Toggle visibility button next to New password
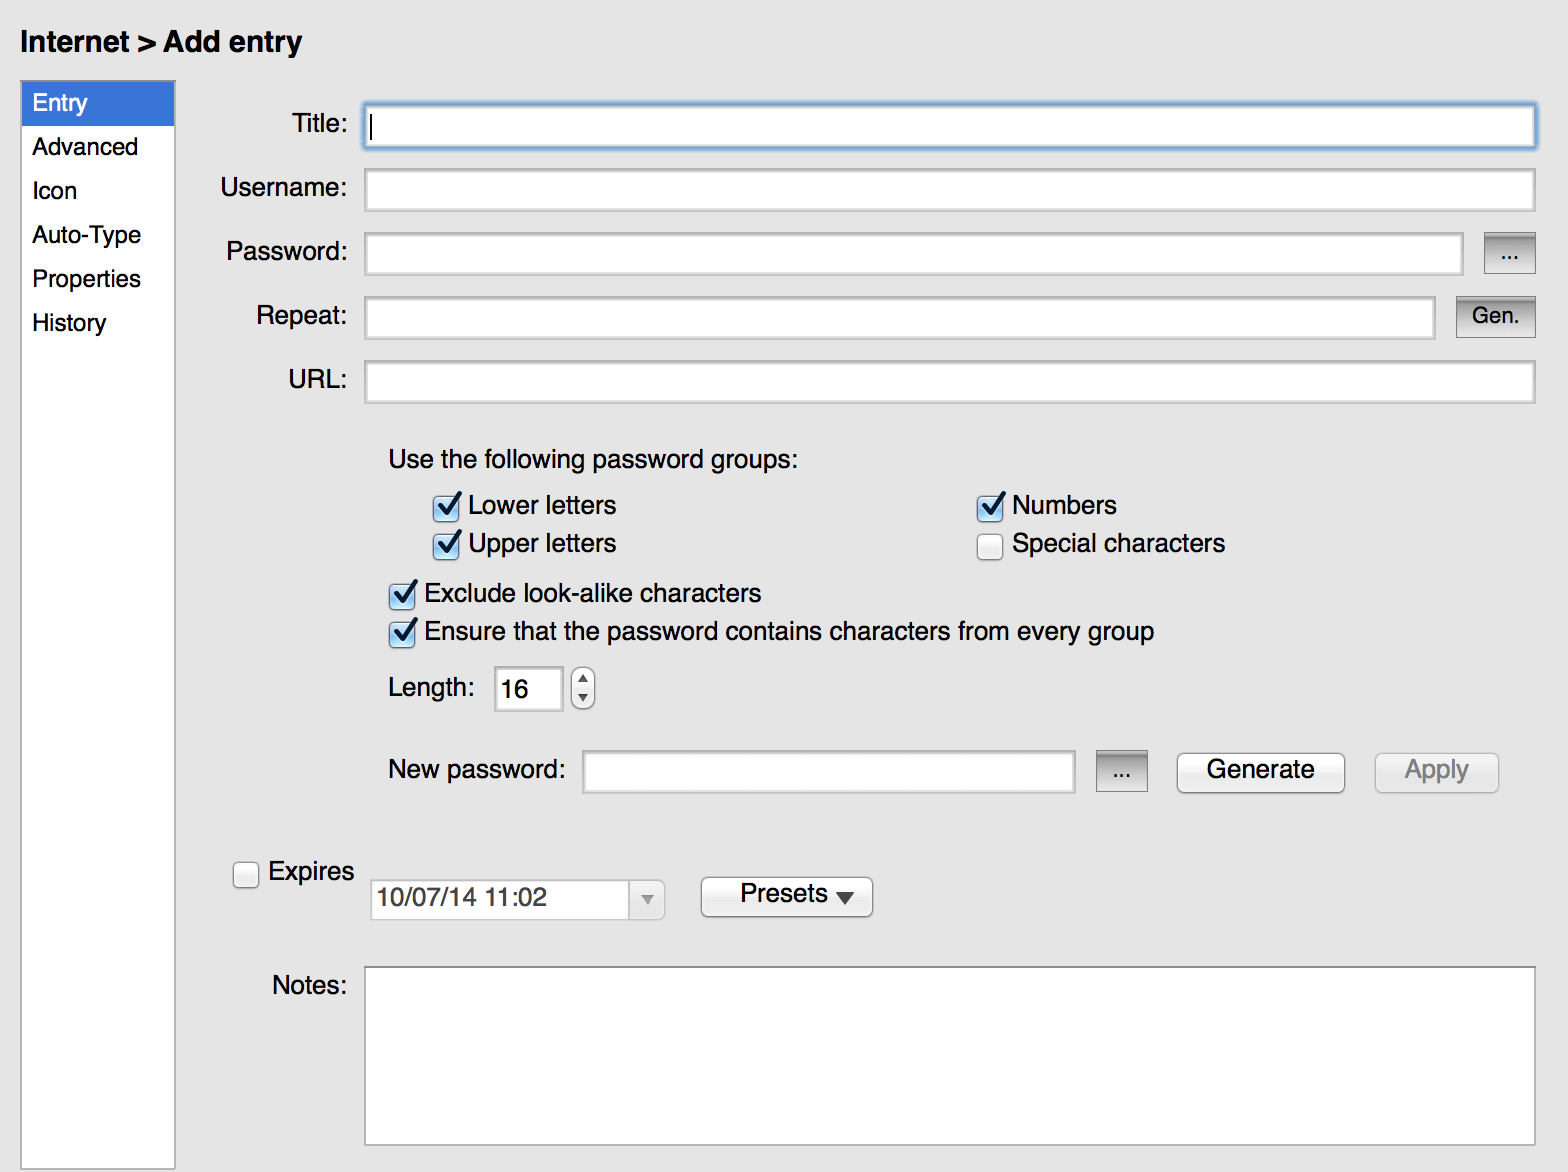 pos(1121,771)
